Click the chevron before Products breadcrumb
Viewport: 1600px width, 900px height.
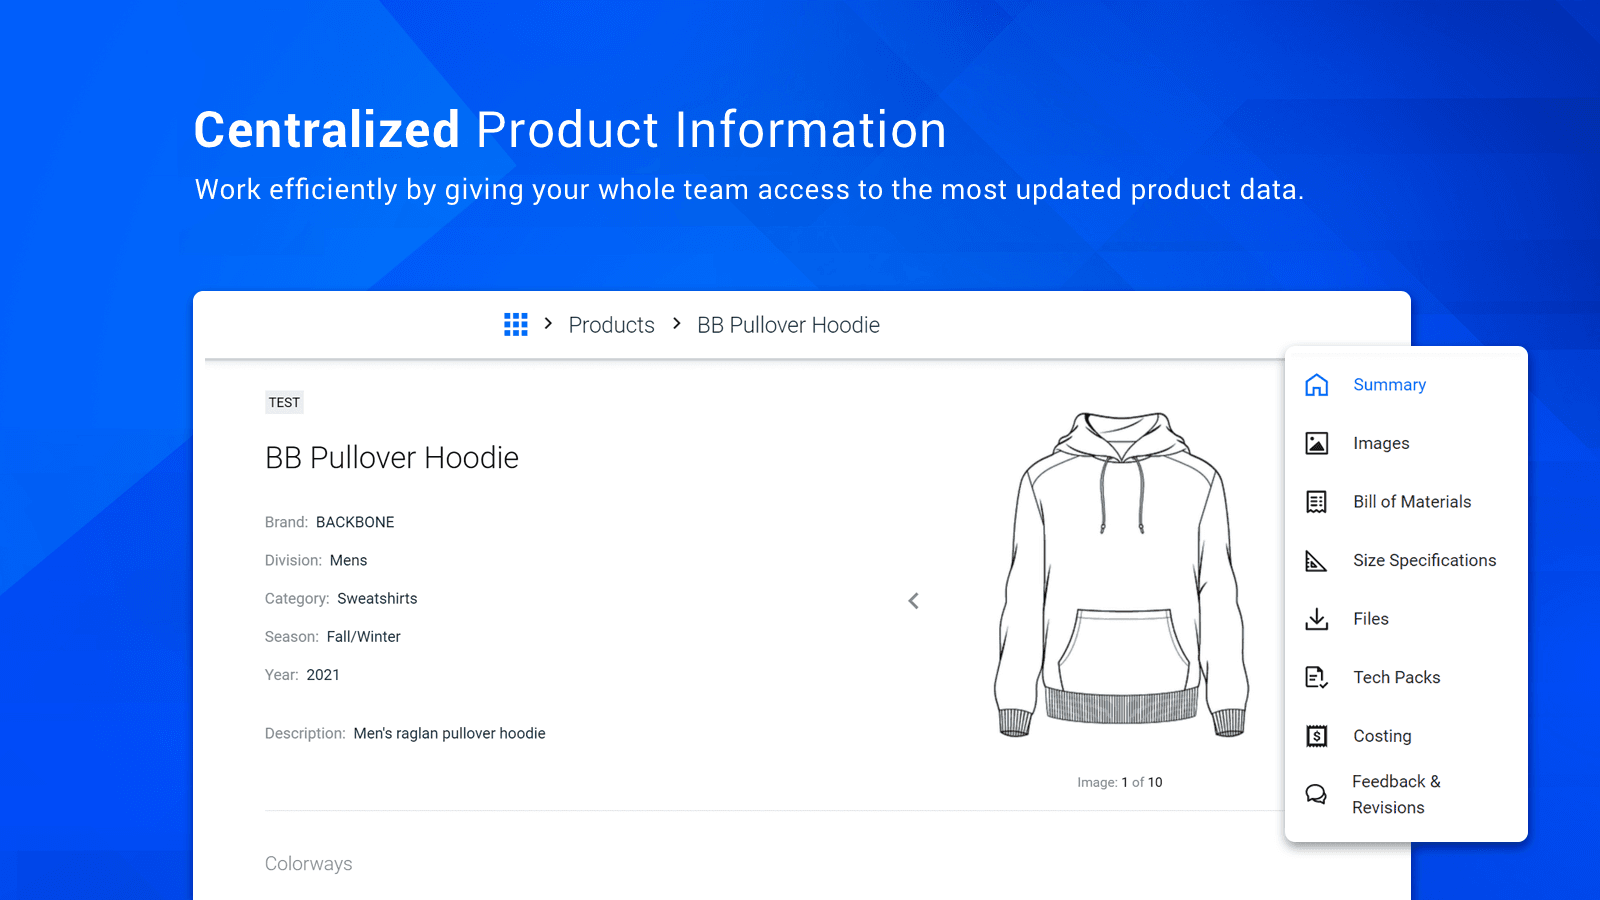[x=548, y=324]
